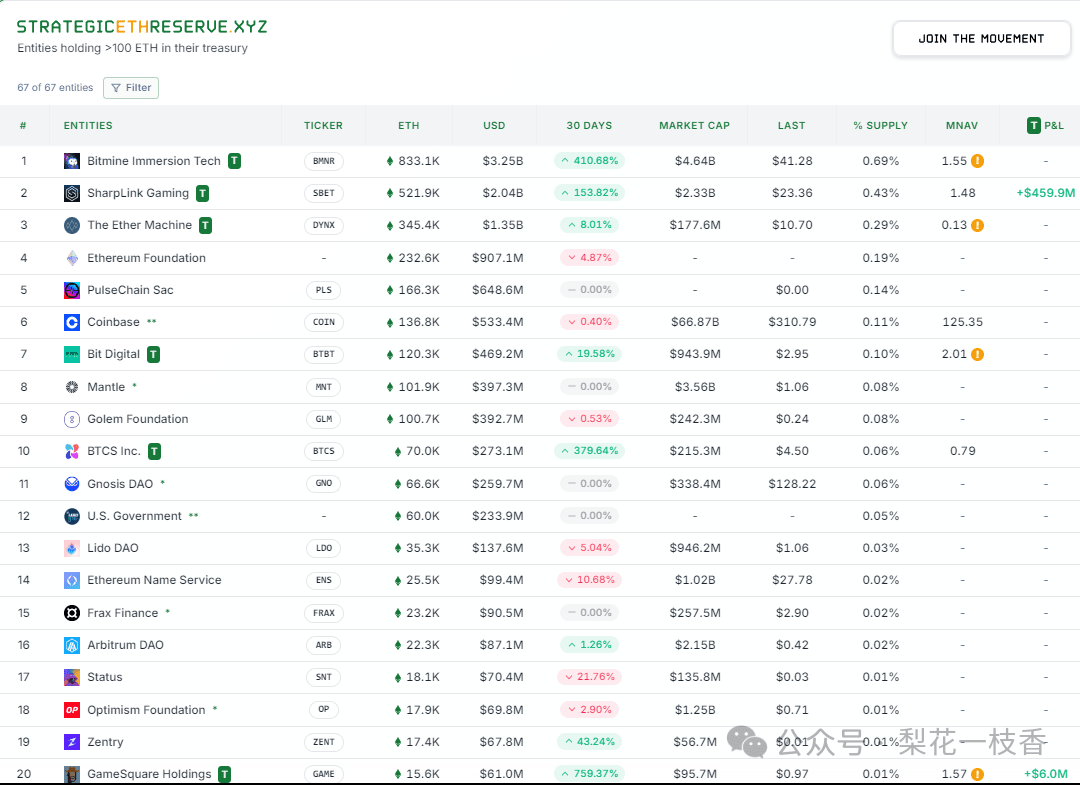The height and width of the screenshot is (785, 1080).
Task: Sort by the ENTITIES column header
Action: [x=88, y=125]
